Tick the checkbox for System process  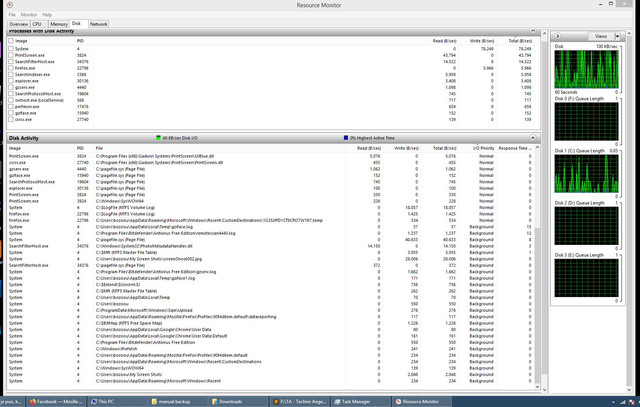pos(11,49)
